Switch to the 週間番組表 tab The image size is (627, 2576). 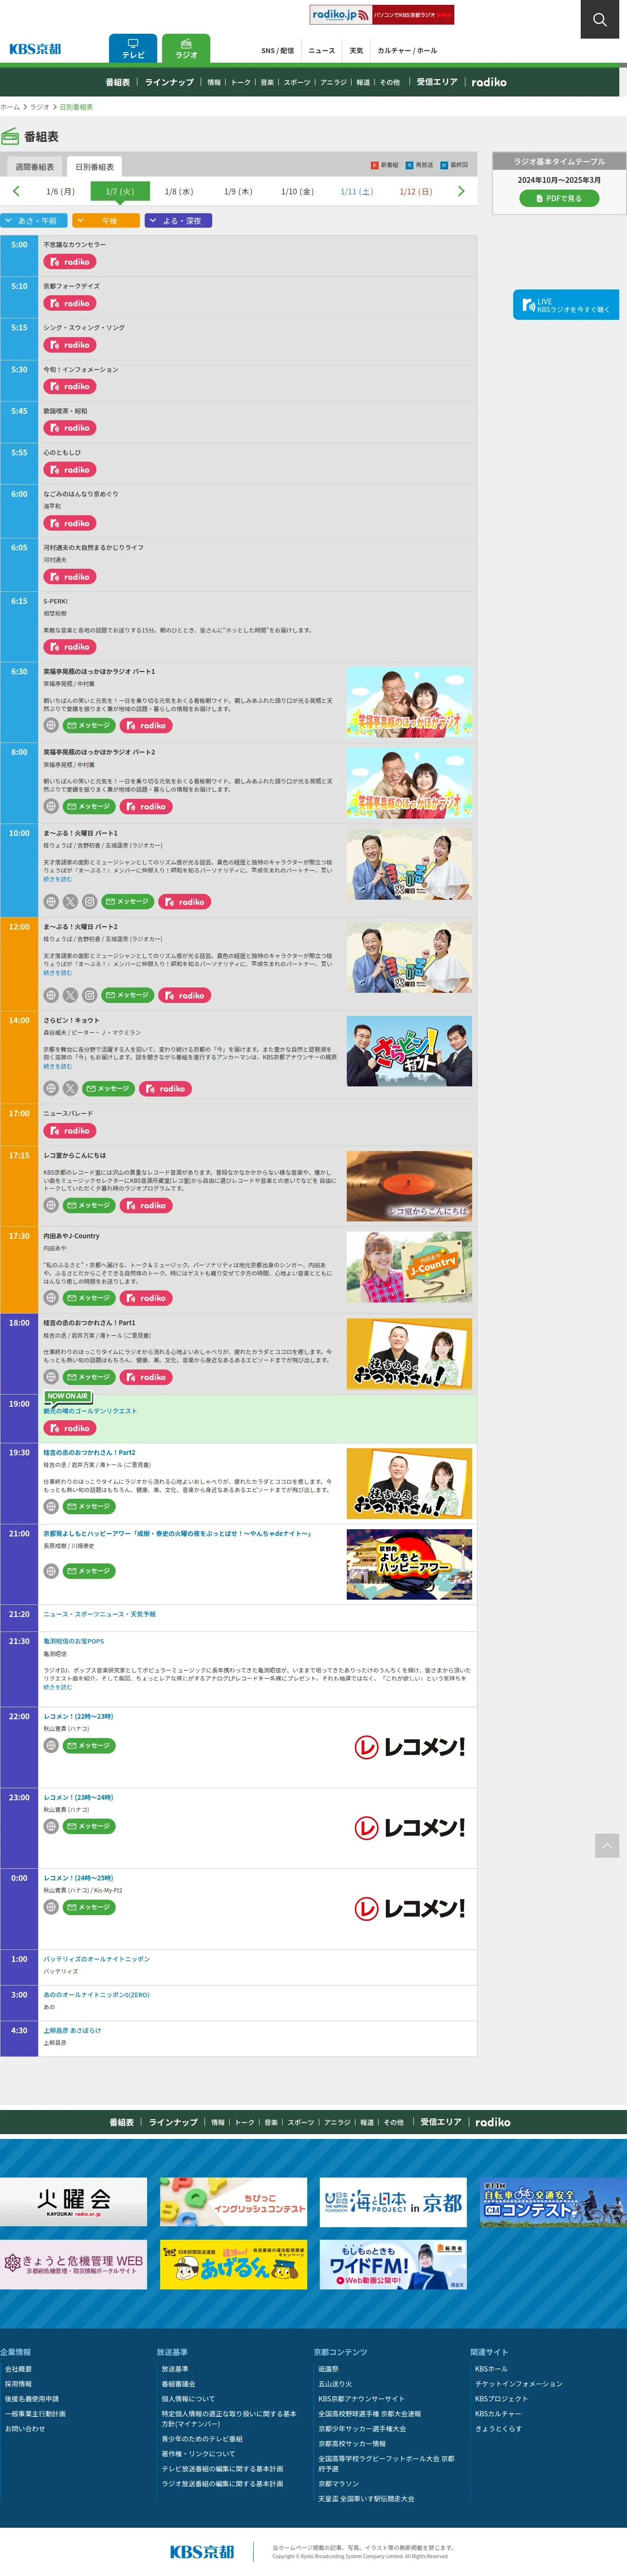pyautogui.click(x=35, y=167)
